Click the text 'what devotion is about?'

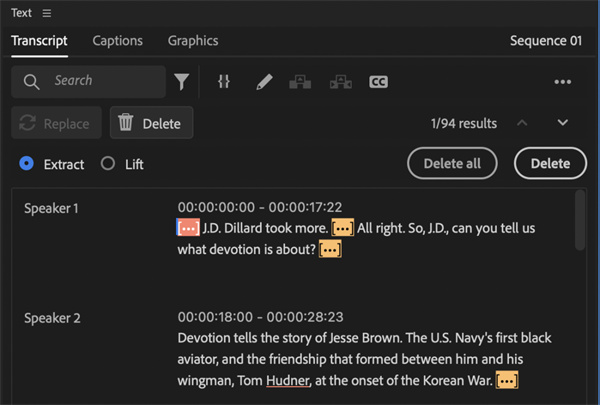pyautogui.click(x=246, y=250)
